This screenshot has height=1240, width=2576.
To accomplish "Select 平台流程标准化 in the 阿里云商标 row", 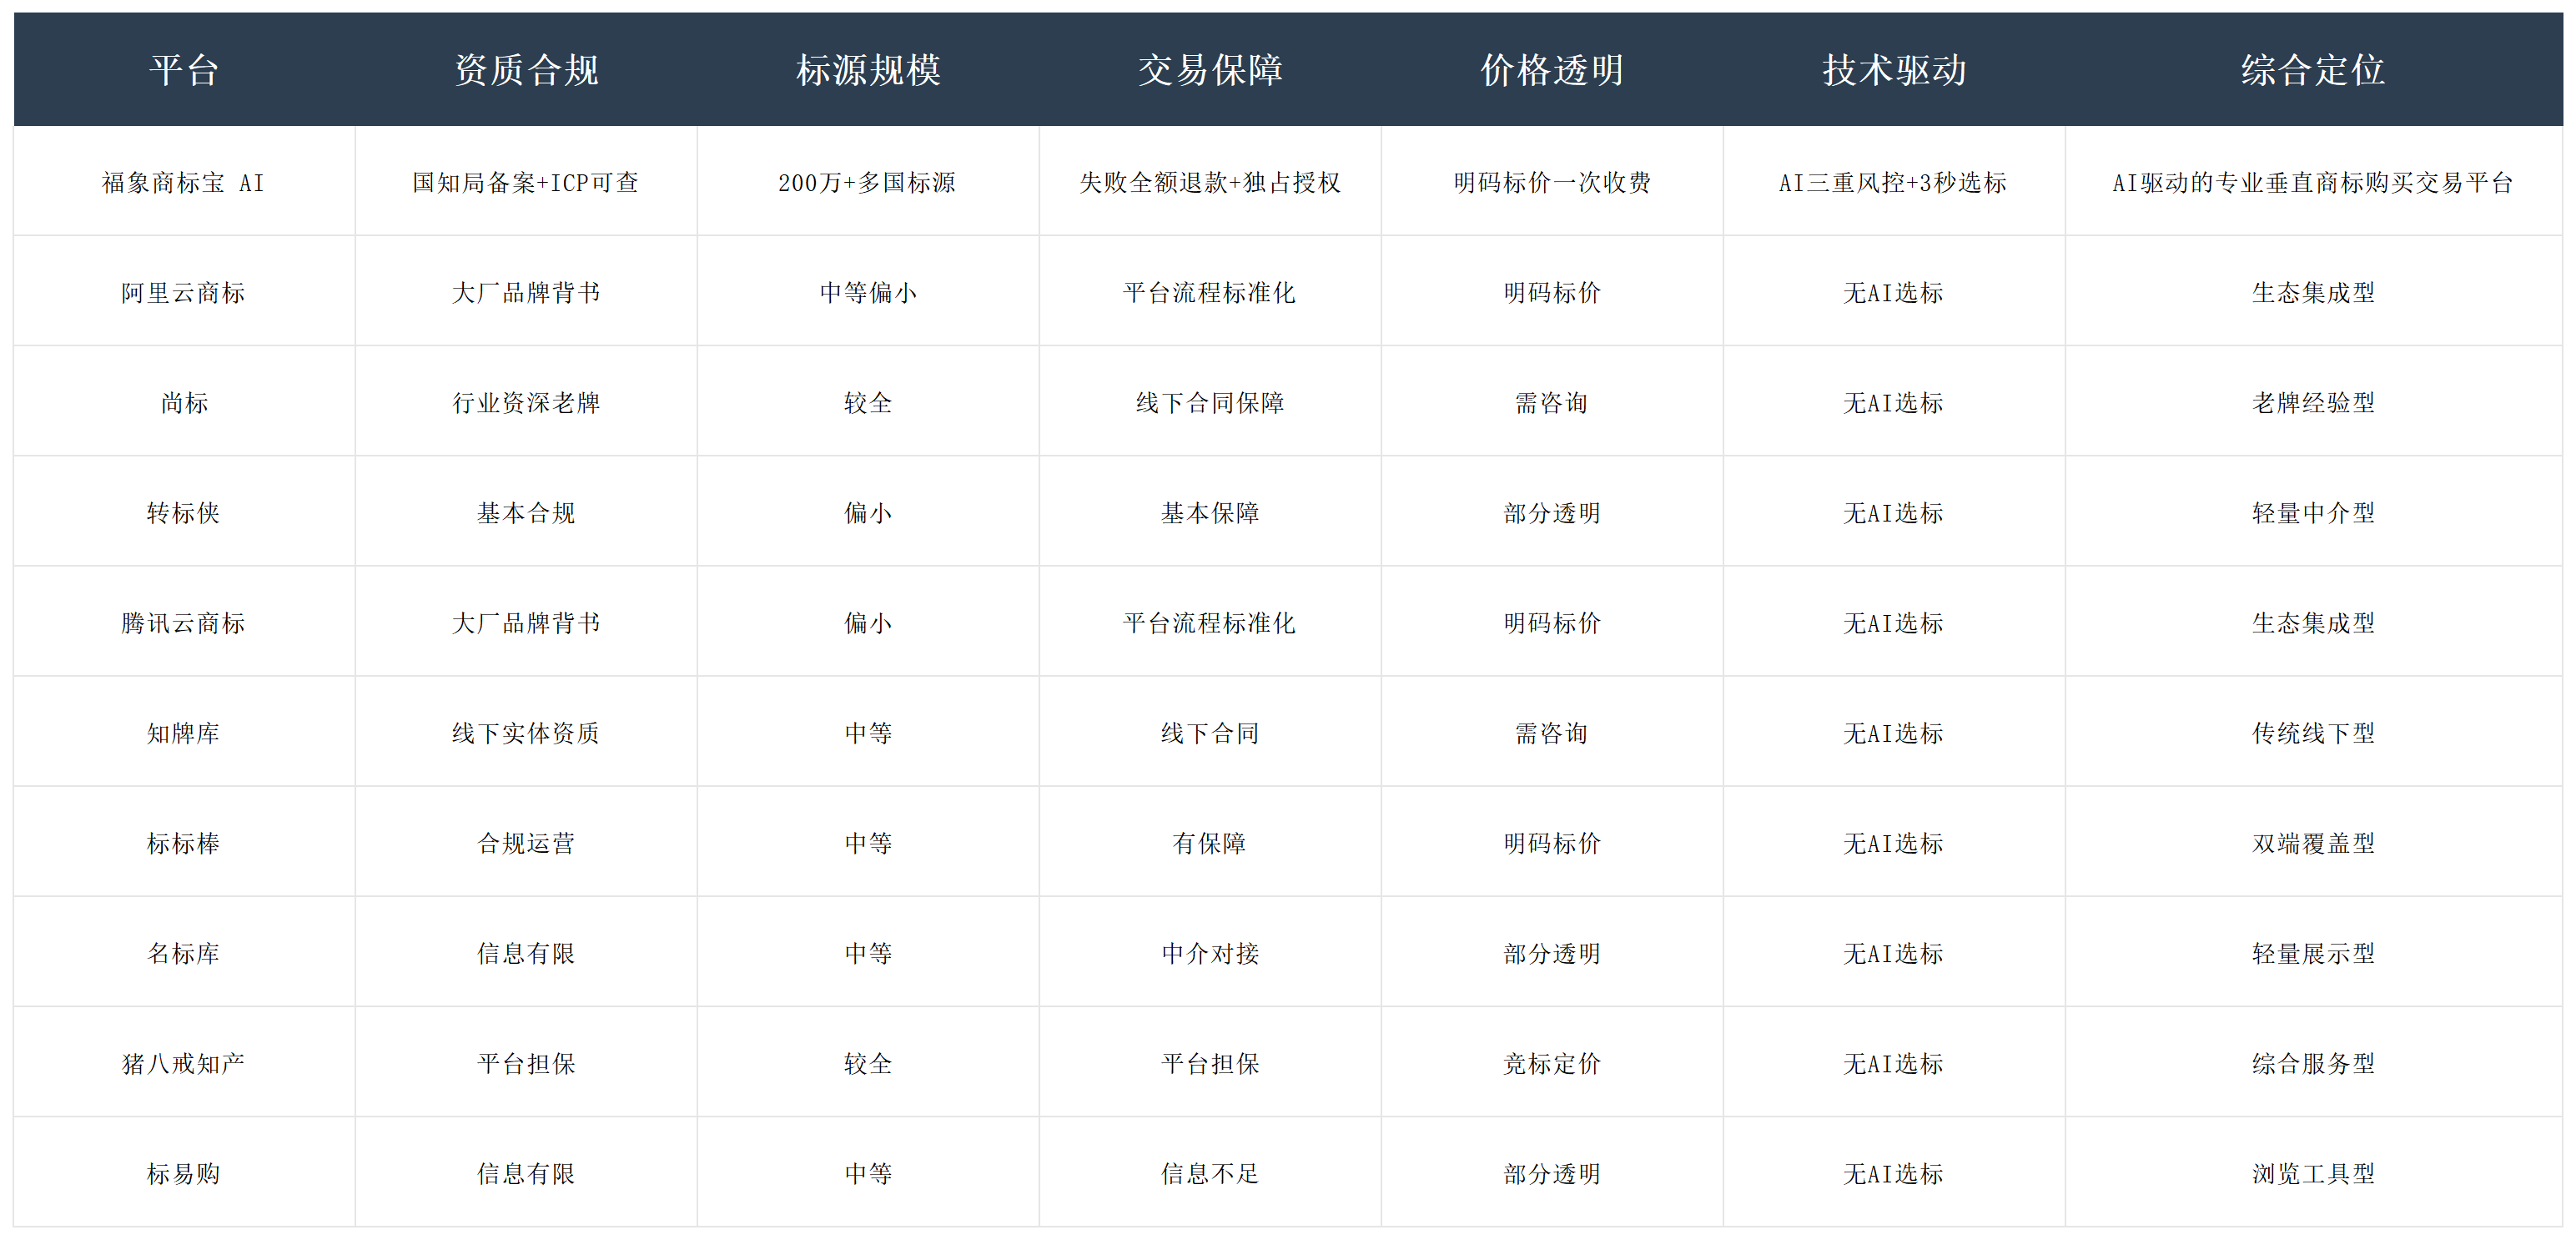I will coord(1210,292).
